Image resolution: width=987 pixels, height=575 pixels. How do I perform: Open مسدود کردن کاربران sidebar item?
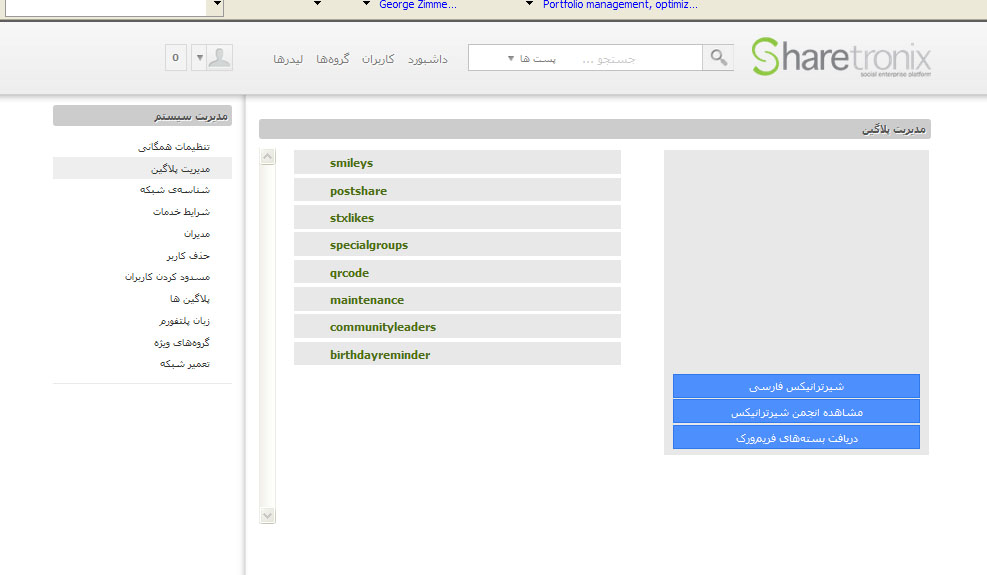point(167,277)
